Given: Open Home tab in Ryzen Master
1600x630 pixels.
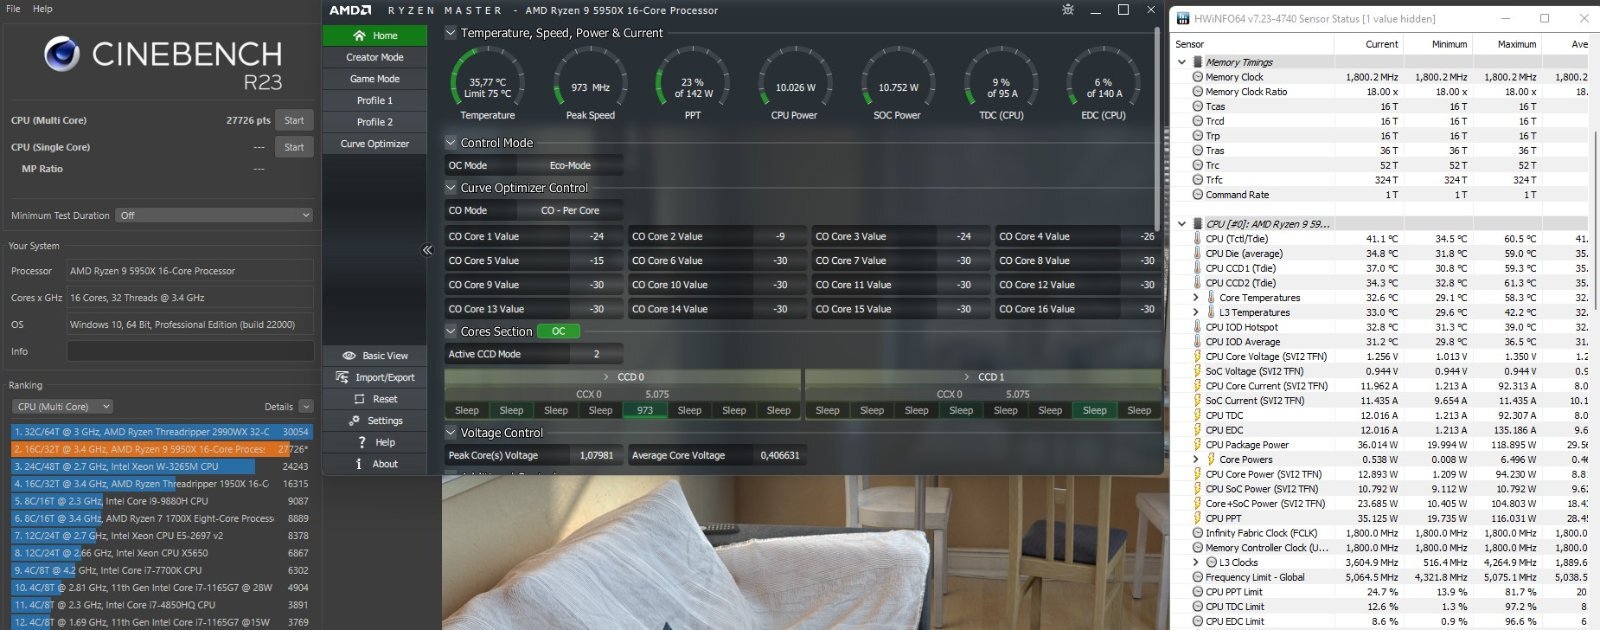Looking at the screenshot, I should [x=375, y=35].
